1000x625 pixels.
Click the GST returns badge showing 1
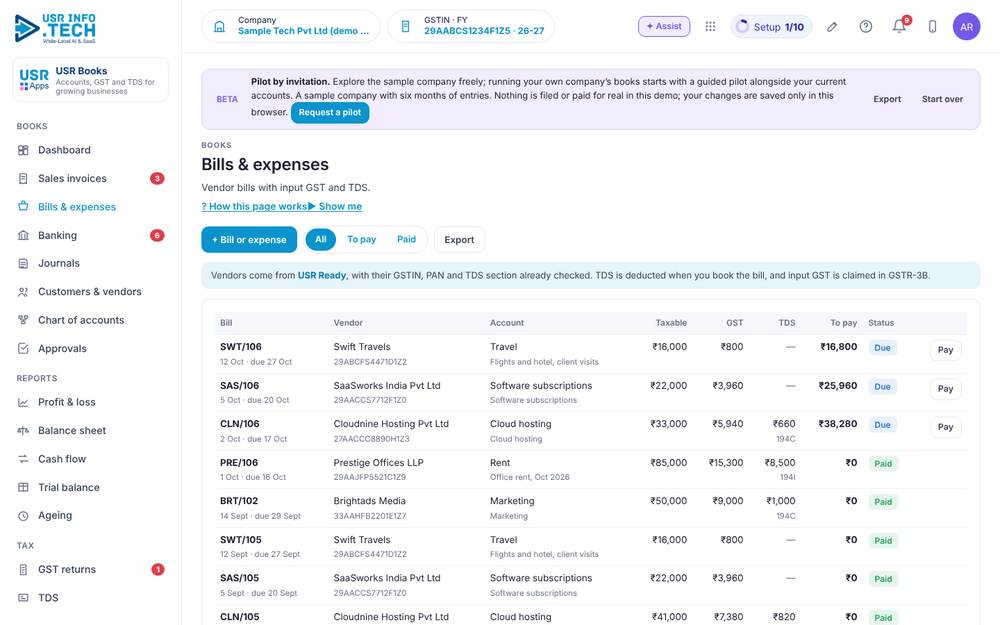pyautogui.click(x=158, y=570)
